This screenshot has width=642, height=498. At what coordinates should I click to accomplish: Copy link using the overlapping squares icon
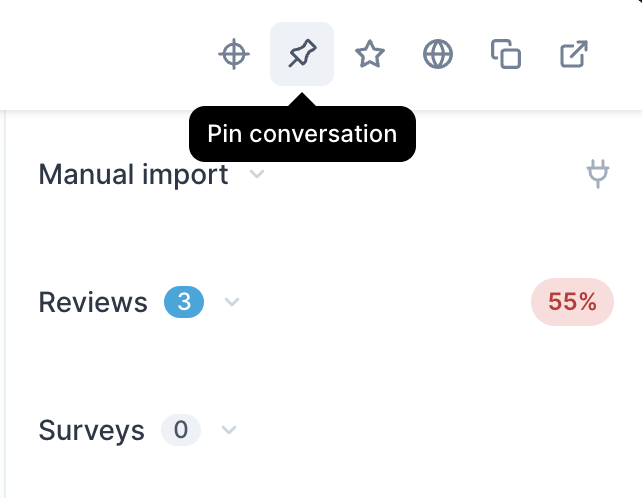pos(506,54)
